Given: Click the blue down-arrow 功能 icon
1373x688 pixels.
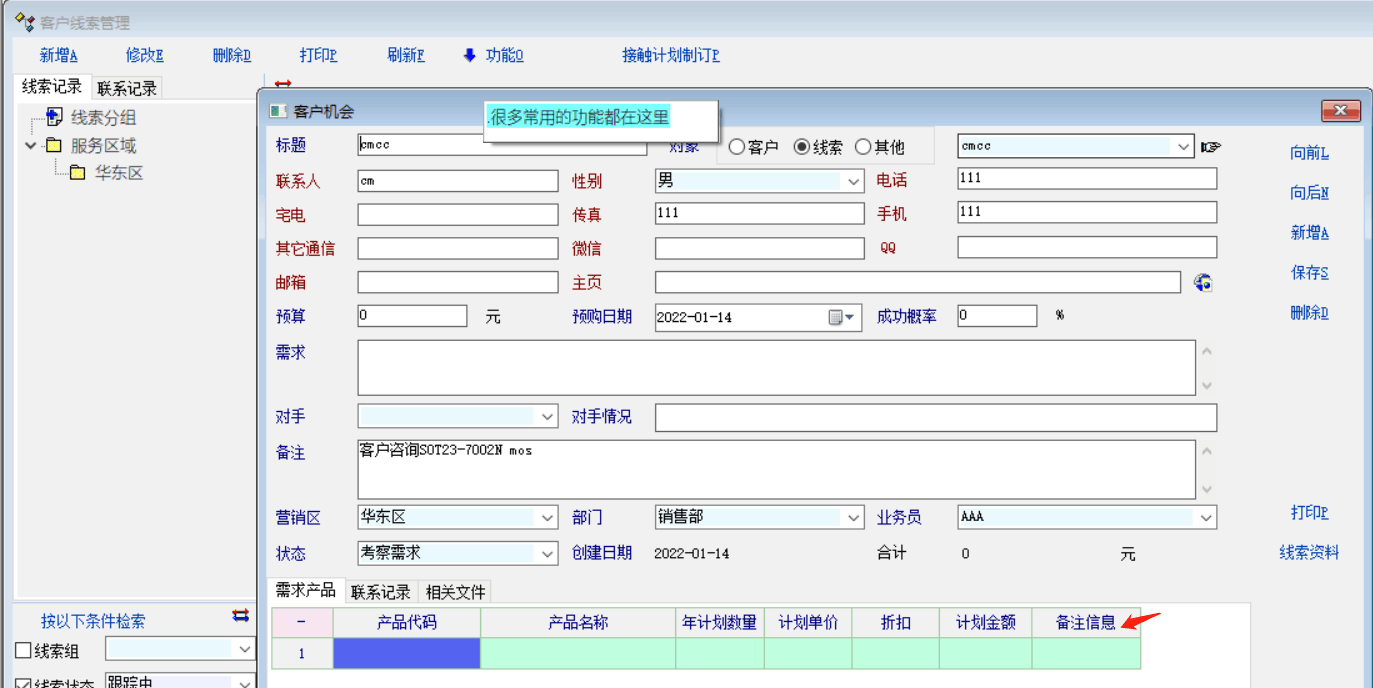Looking at the screenshot, I should tap(469, 55).
